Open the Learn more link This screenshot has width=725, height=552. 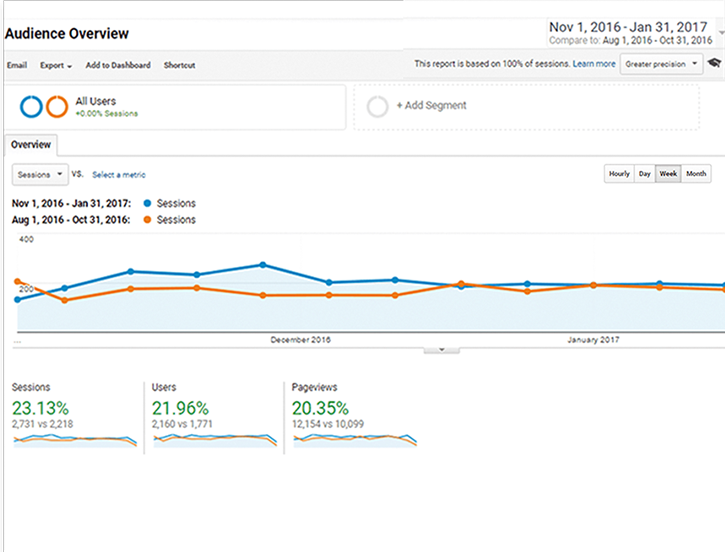click(x=594, y=64)
